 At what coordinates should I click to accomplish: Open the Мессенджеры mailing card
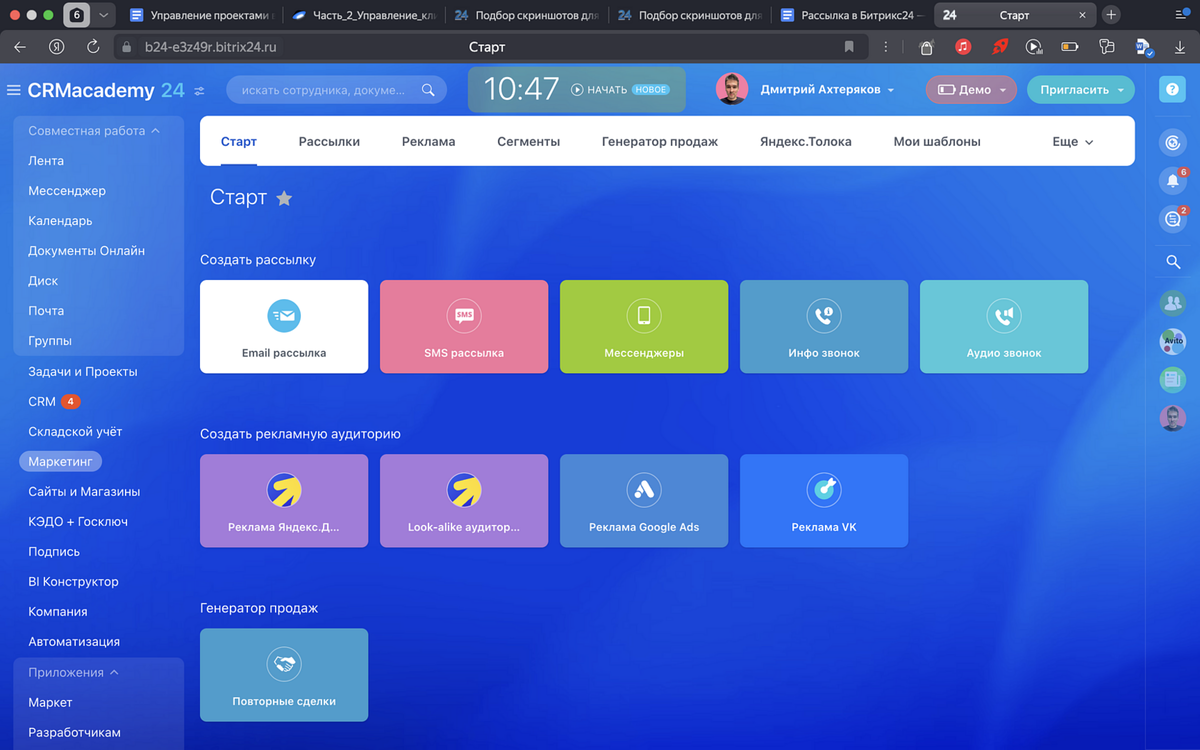click(644, 326)
